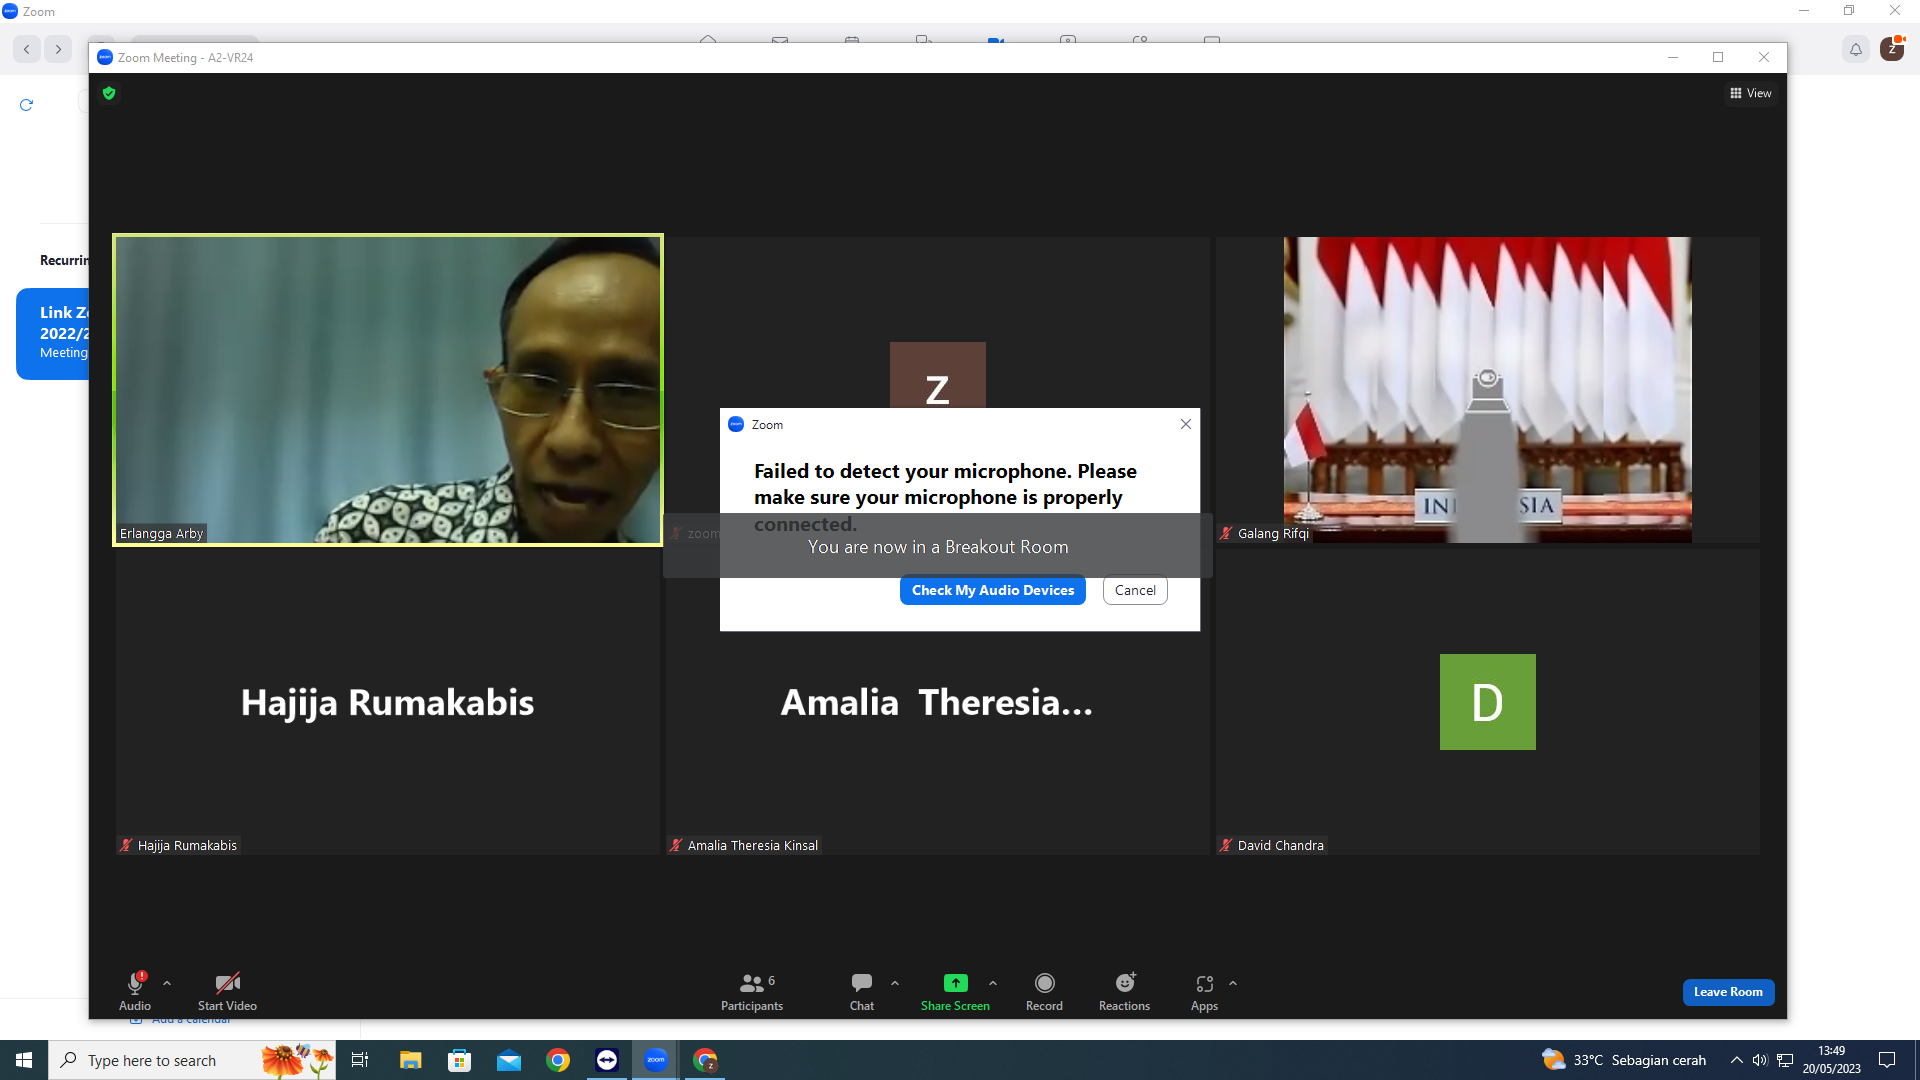Click the blue Link Z meeting card

(53, 333)
